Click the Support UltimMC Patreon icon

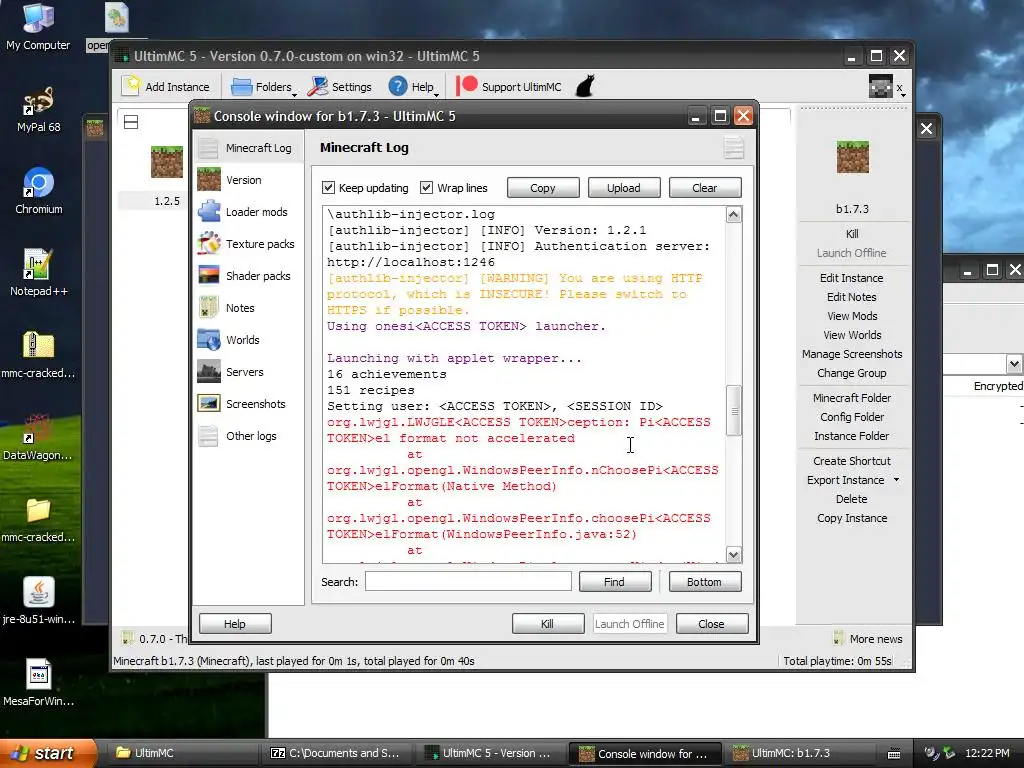click(467, 86)
